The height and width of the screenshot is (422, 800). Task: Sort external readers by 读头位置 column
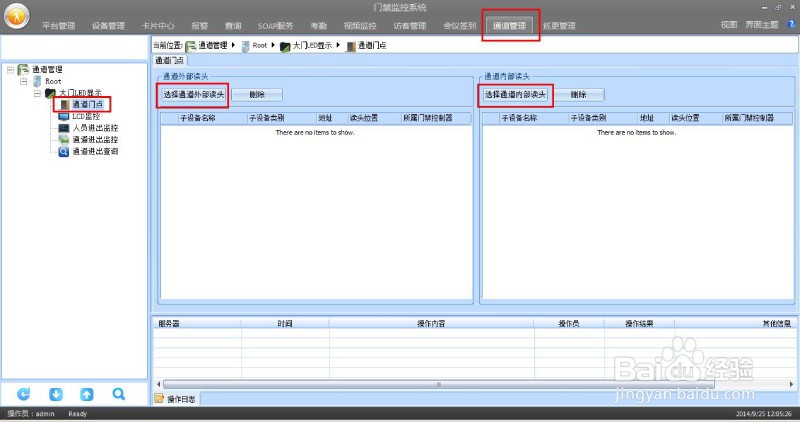tap(374, 118)
